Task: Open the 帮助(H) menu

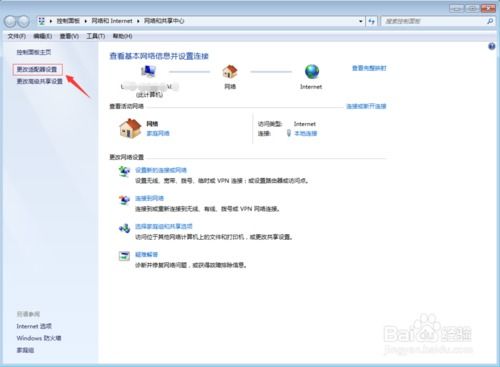Action: [122, 36]
